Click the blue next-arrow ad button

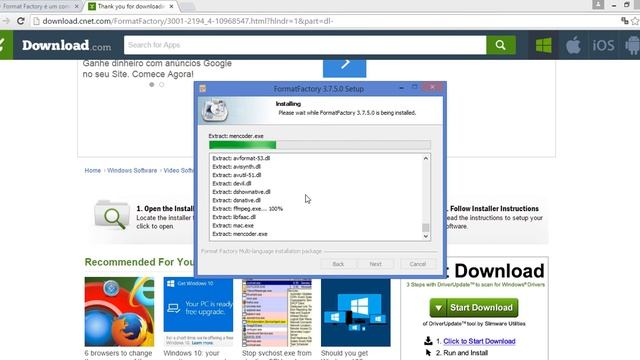pyautogui.click(x=344, y=67)
